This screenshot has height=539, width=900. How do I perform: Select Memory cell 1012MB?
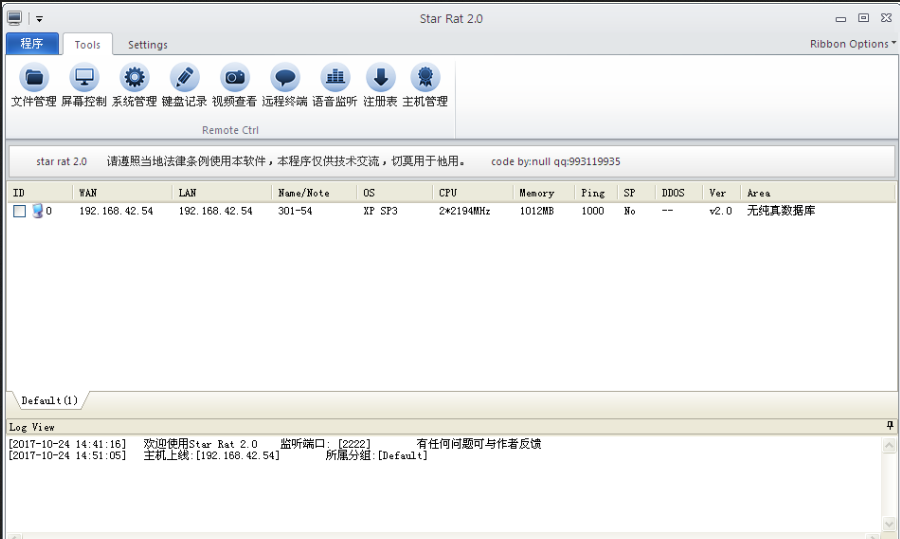coord(537,211)
